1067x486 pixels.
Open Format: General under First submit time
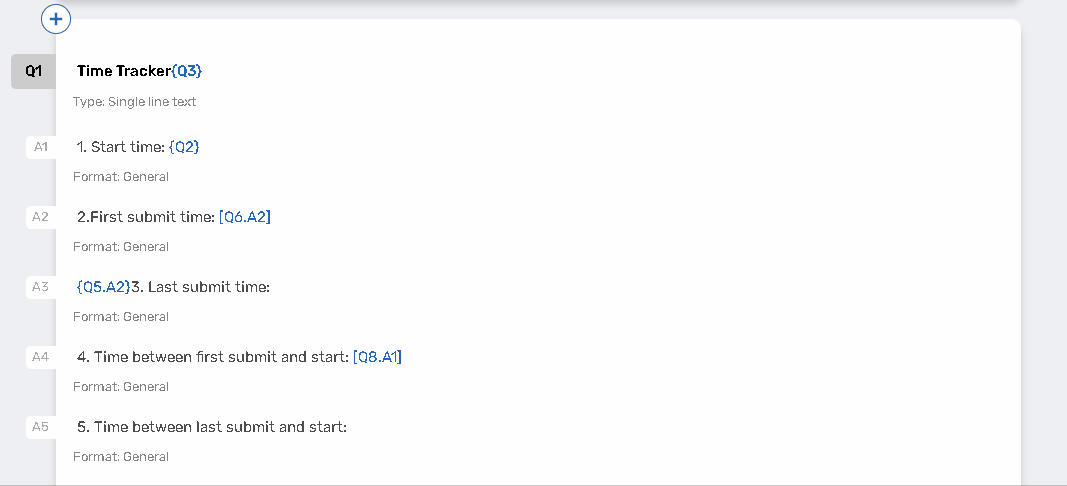(x=121, y=247)
